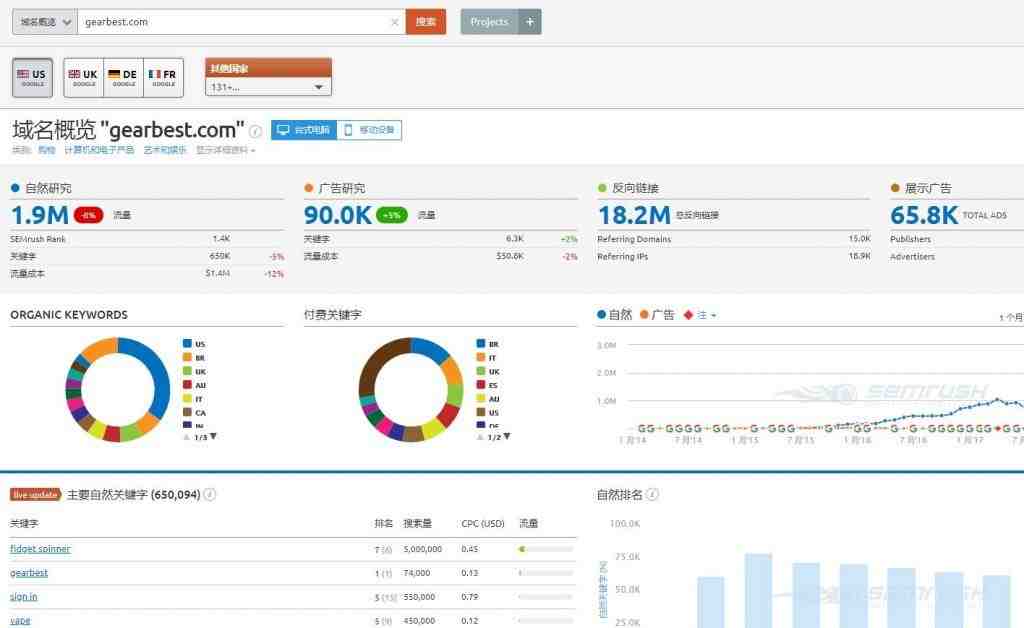This screenshot has width=1024, height=628.
Task: Click the 650K organic keywords value
Action: click(x=219, y=256)
